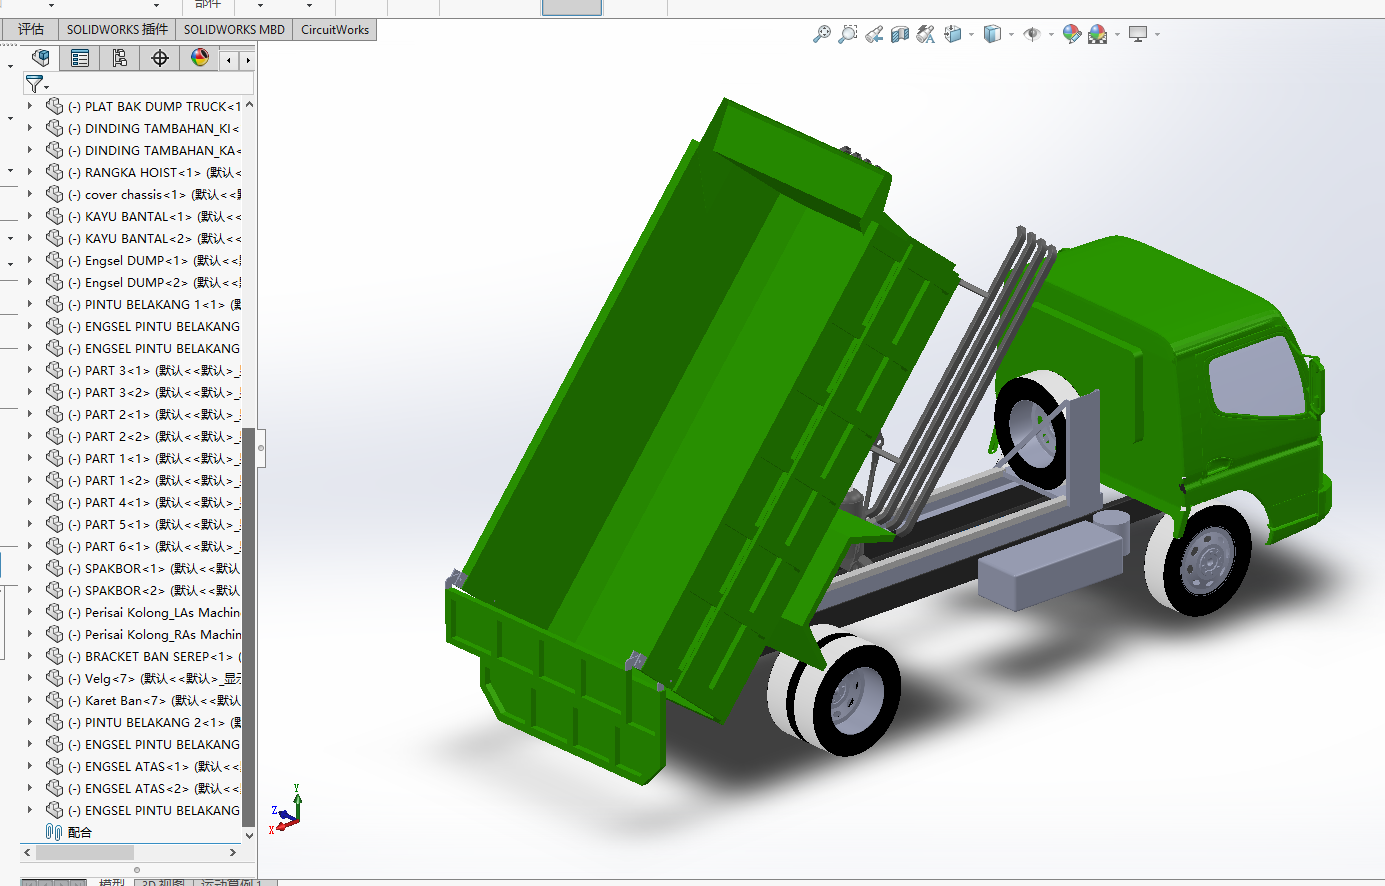The height and width of the screenshot is (886, 1385).
Task: Click the Zoom to Fit icon
Action: point(822,34)
